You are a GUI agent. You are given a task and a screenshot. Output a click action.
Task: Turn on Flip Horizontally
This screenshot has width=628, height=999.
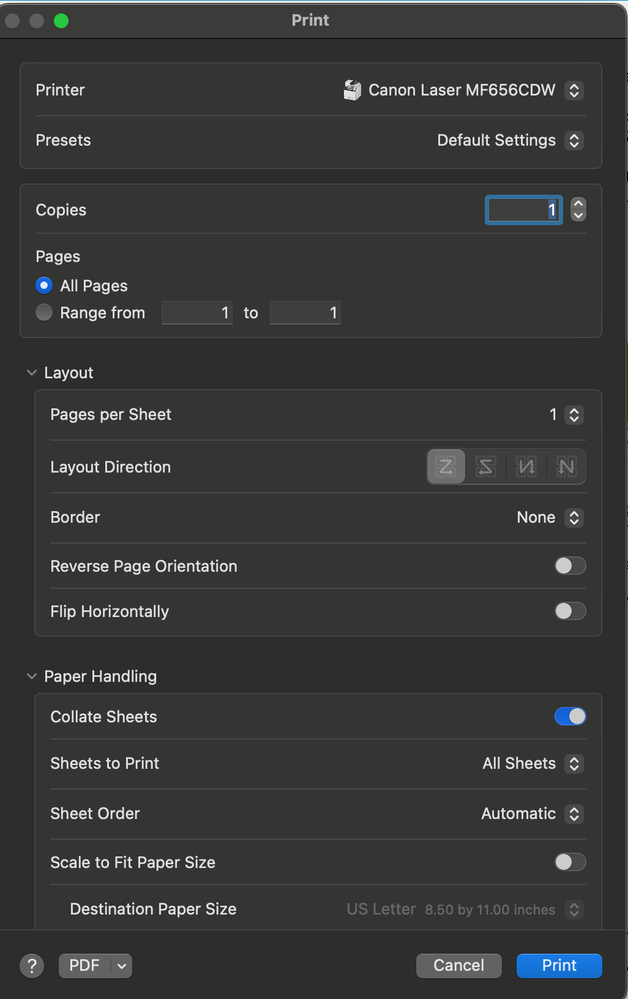569,611
